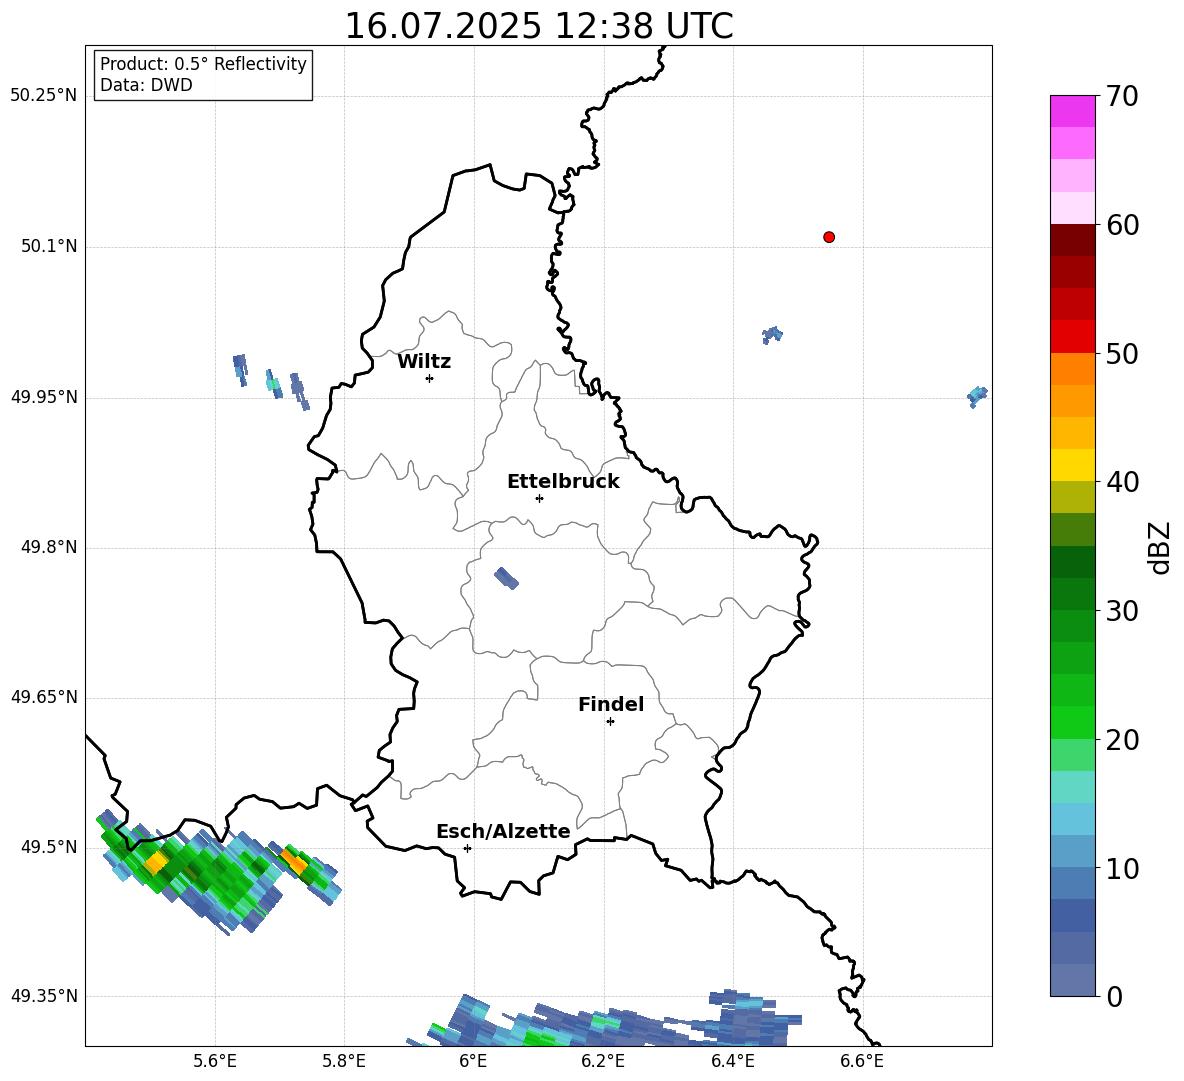The image size is (1184, 1081).
Task: Click the Product: 0.5° Reflectivity text
Action: (x=203, y=64)
